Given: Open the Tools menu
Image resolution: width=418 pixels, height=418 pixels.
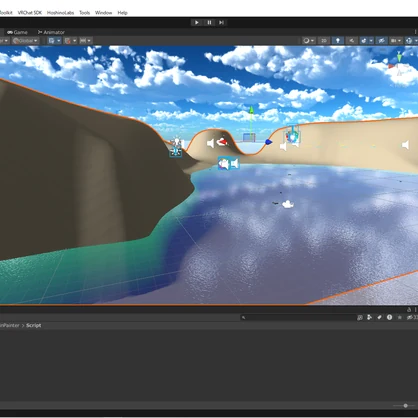Looking at the screenshot, I should pyautogui.click(x=85, y=13).
